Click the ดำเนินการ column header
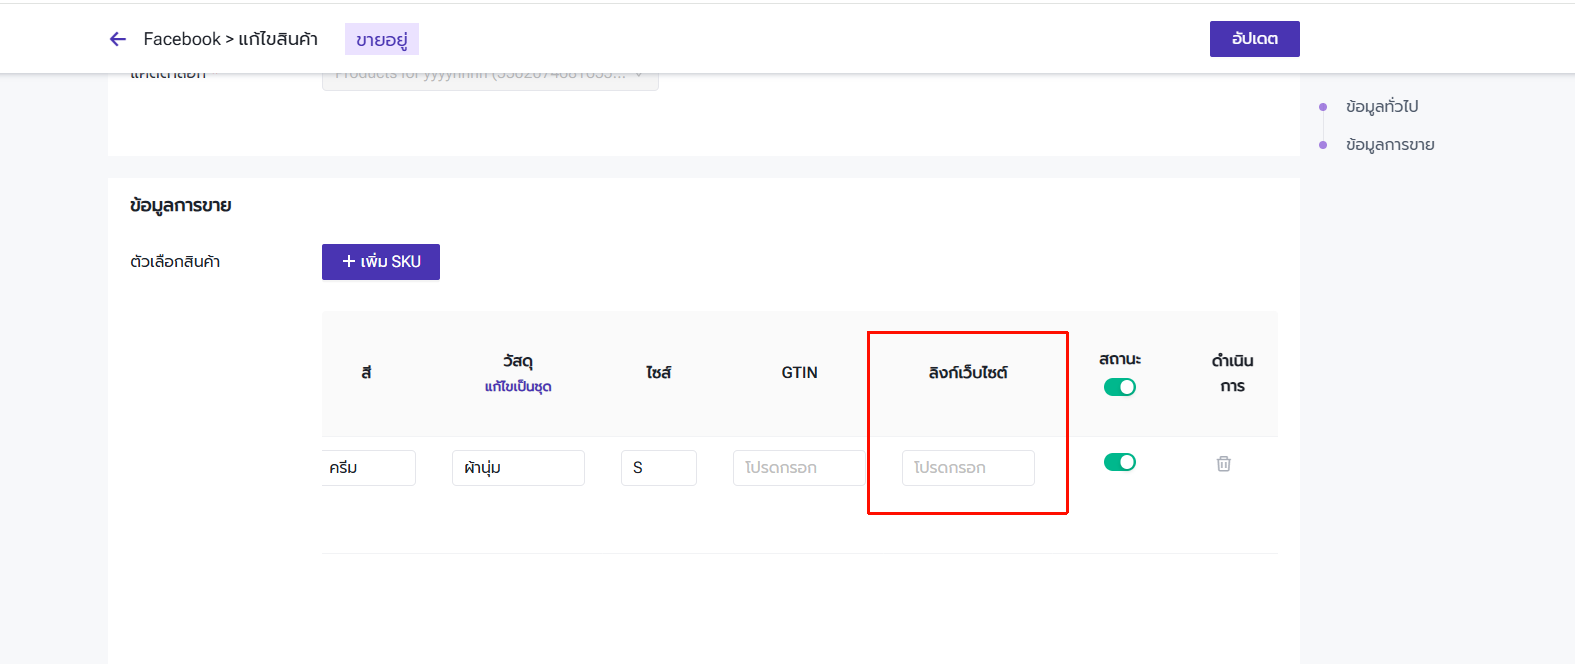1575x664 pixels. [1232, 373]
